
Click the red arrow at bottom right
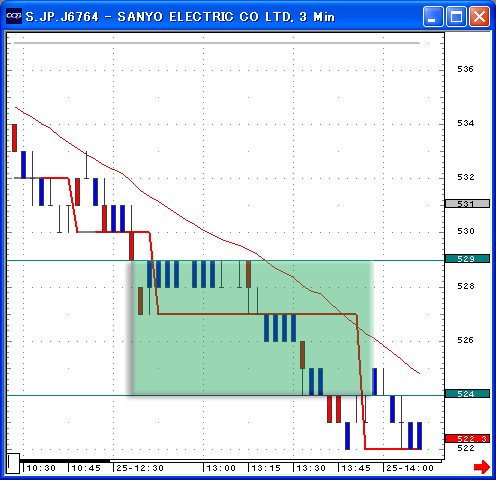click(482, 466)
